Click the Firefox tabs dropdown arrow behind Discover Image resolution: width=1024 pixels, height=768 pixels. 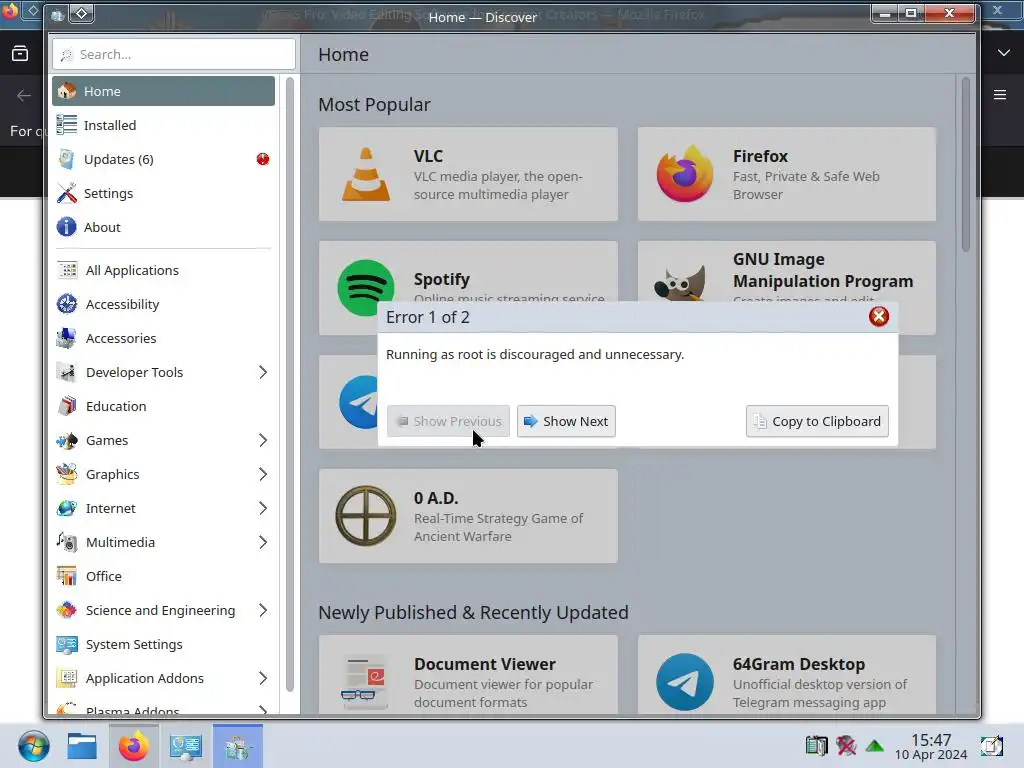click(x=1004, y=52)
